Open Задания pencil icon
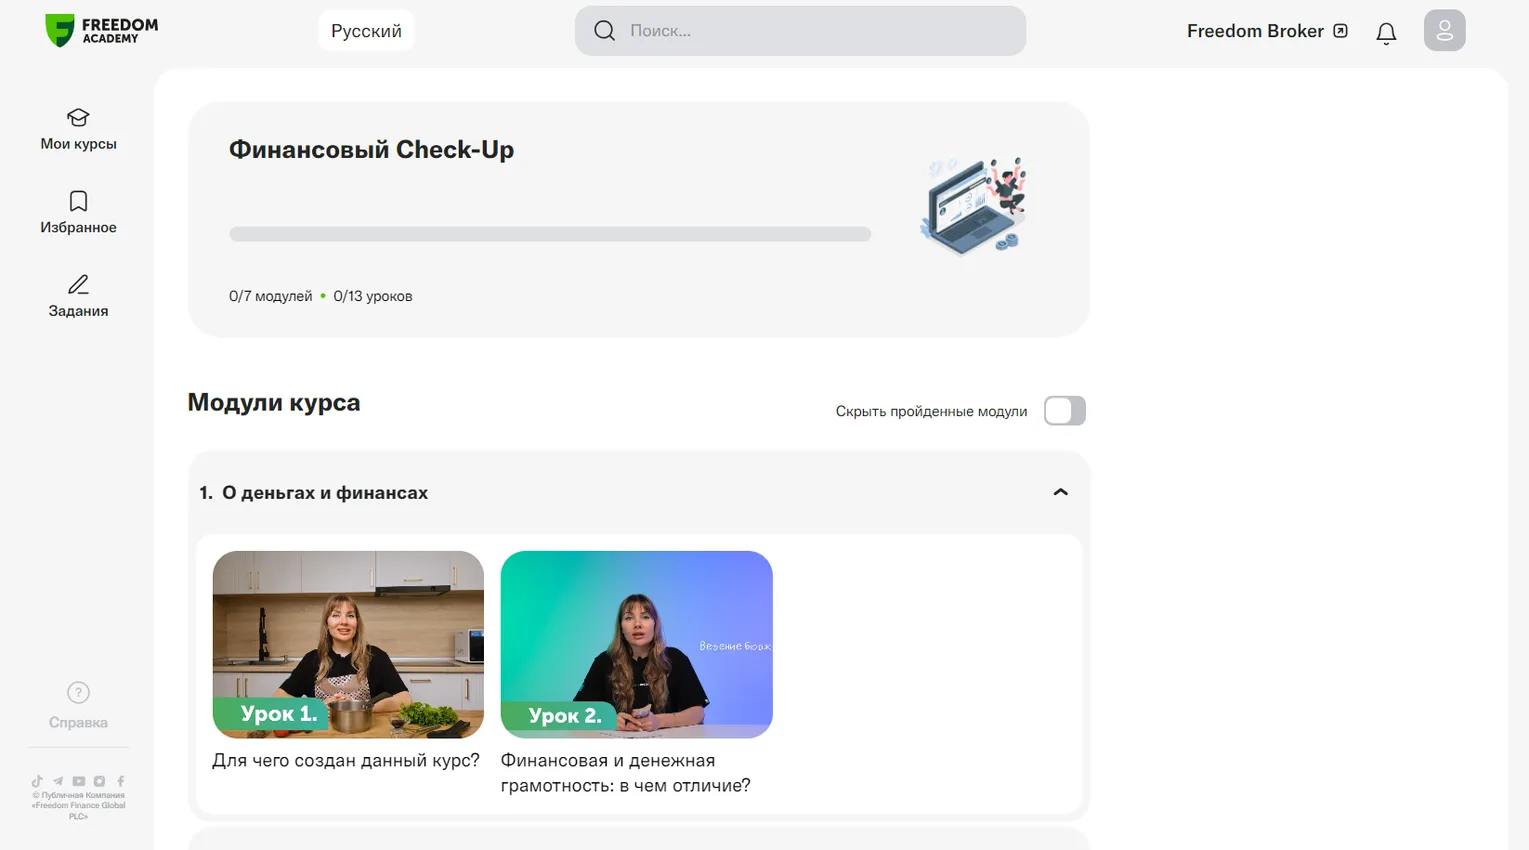The width and height of the screenshot is (1529, 850). pos(78,284)
